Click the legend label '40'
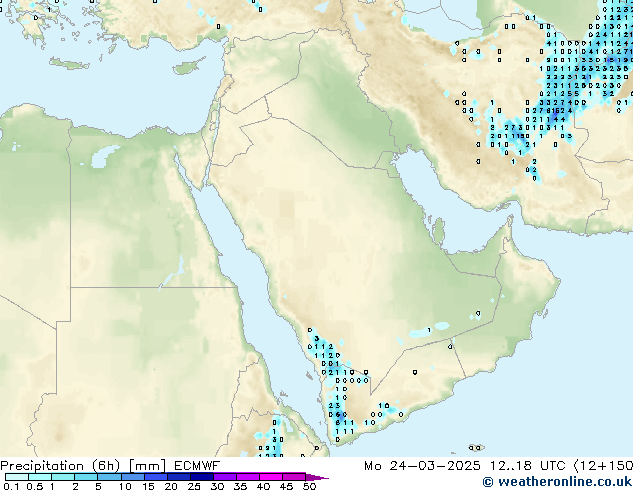This screenshot has width=634, height=490. click(x=263, y=486)
